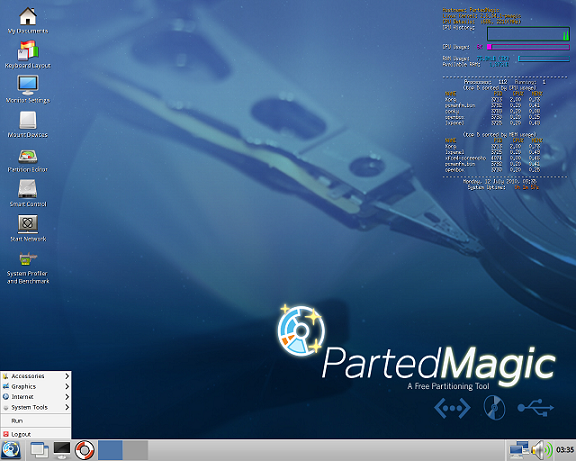This screenshot has height=461, width=576.
Task: Expand the Accessories submenu
Action: pos(36,376)
